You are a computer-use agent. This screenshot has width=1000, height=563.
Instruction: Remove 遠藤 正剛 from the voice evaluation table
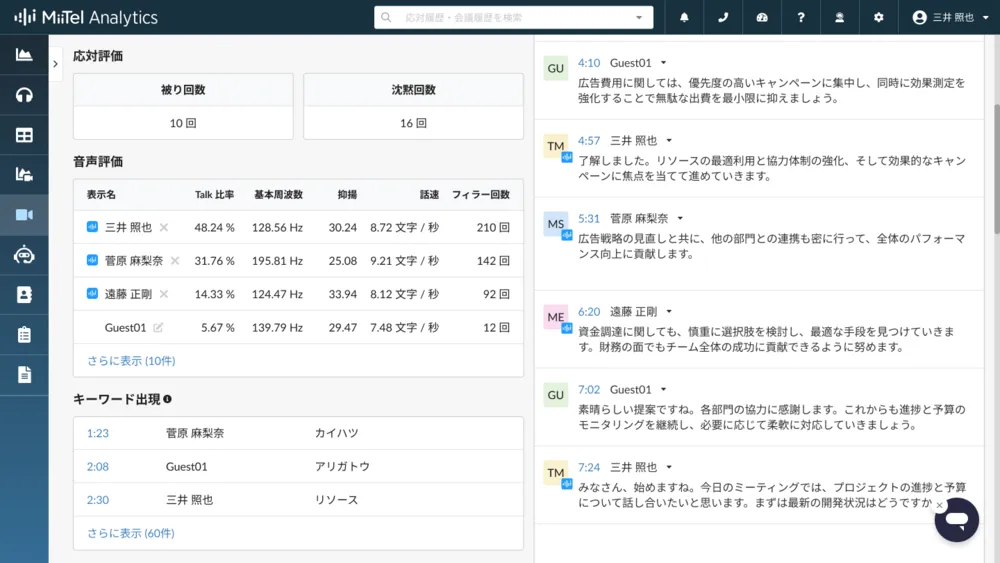click(x=164, y=294)
